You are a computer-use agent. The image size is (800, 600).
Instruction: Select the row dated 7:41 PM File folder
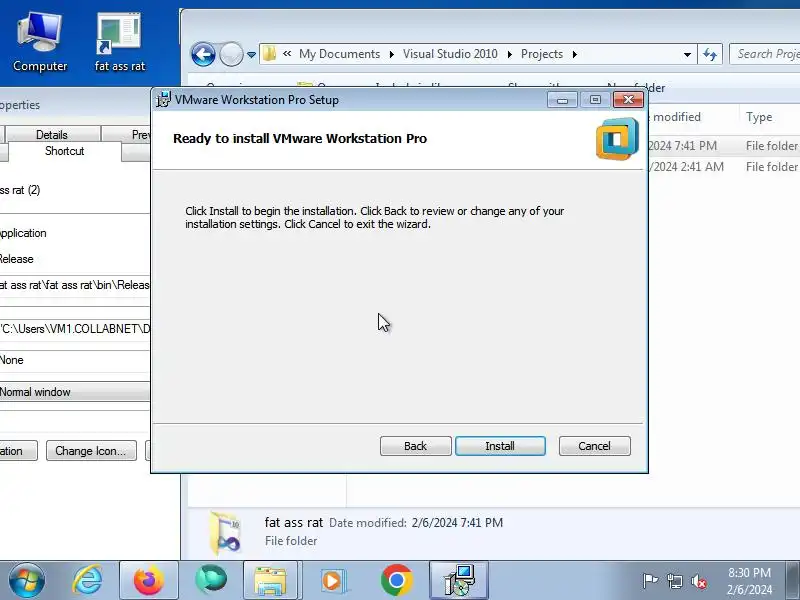[x=723, y=146]
